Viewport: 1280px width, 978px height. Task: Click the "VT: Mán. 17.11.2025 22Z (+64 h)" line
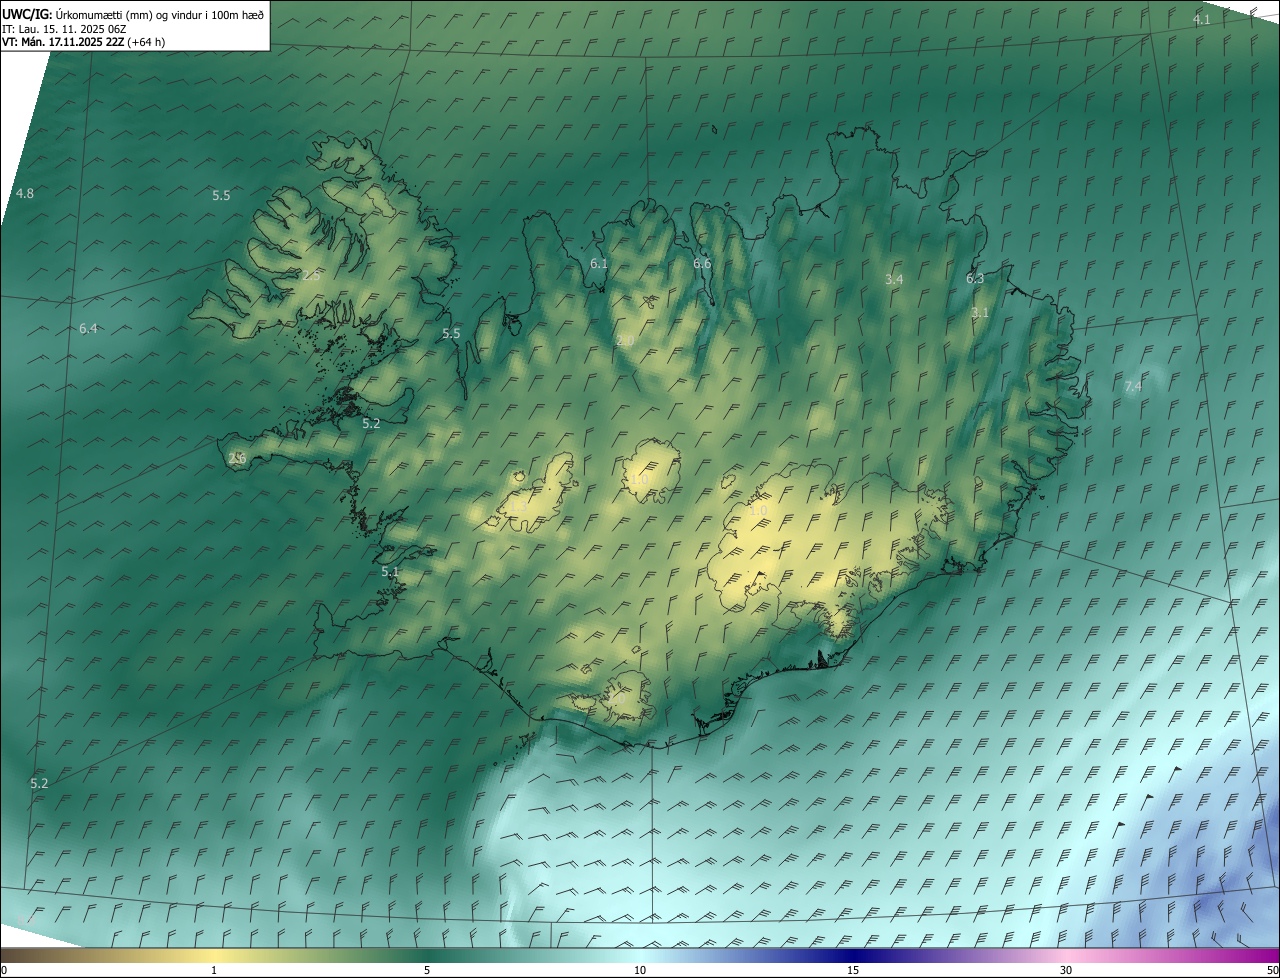pyautogui.click(x=84, y=42)
